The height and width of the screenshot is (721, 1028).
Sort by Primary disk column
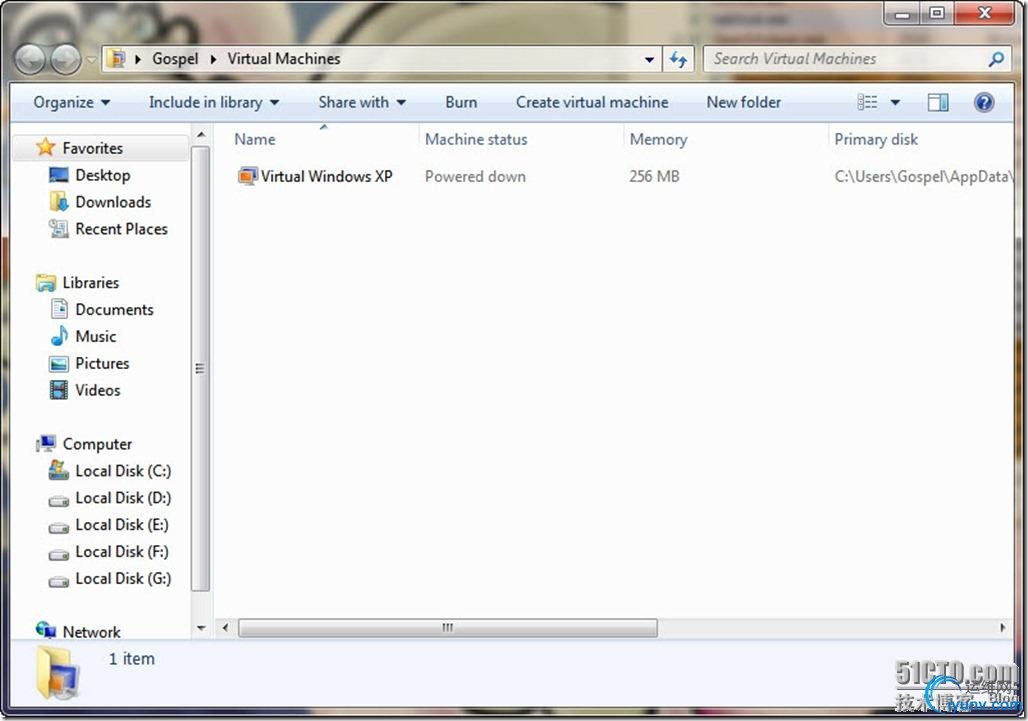(x=876, y=139)
